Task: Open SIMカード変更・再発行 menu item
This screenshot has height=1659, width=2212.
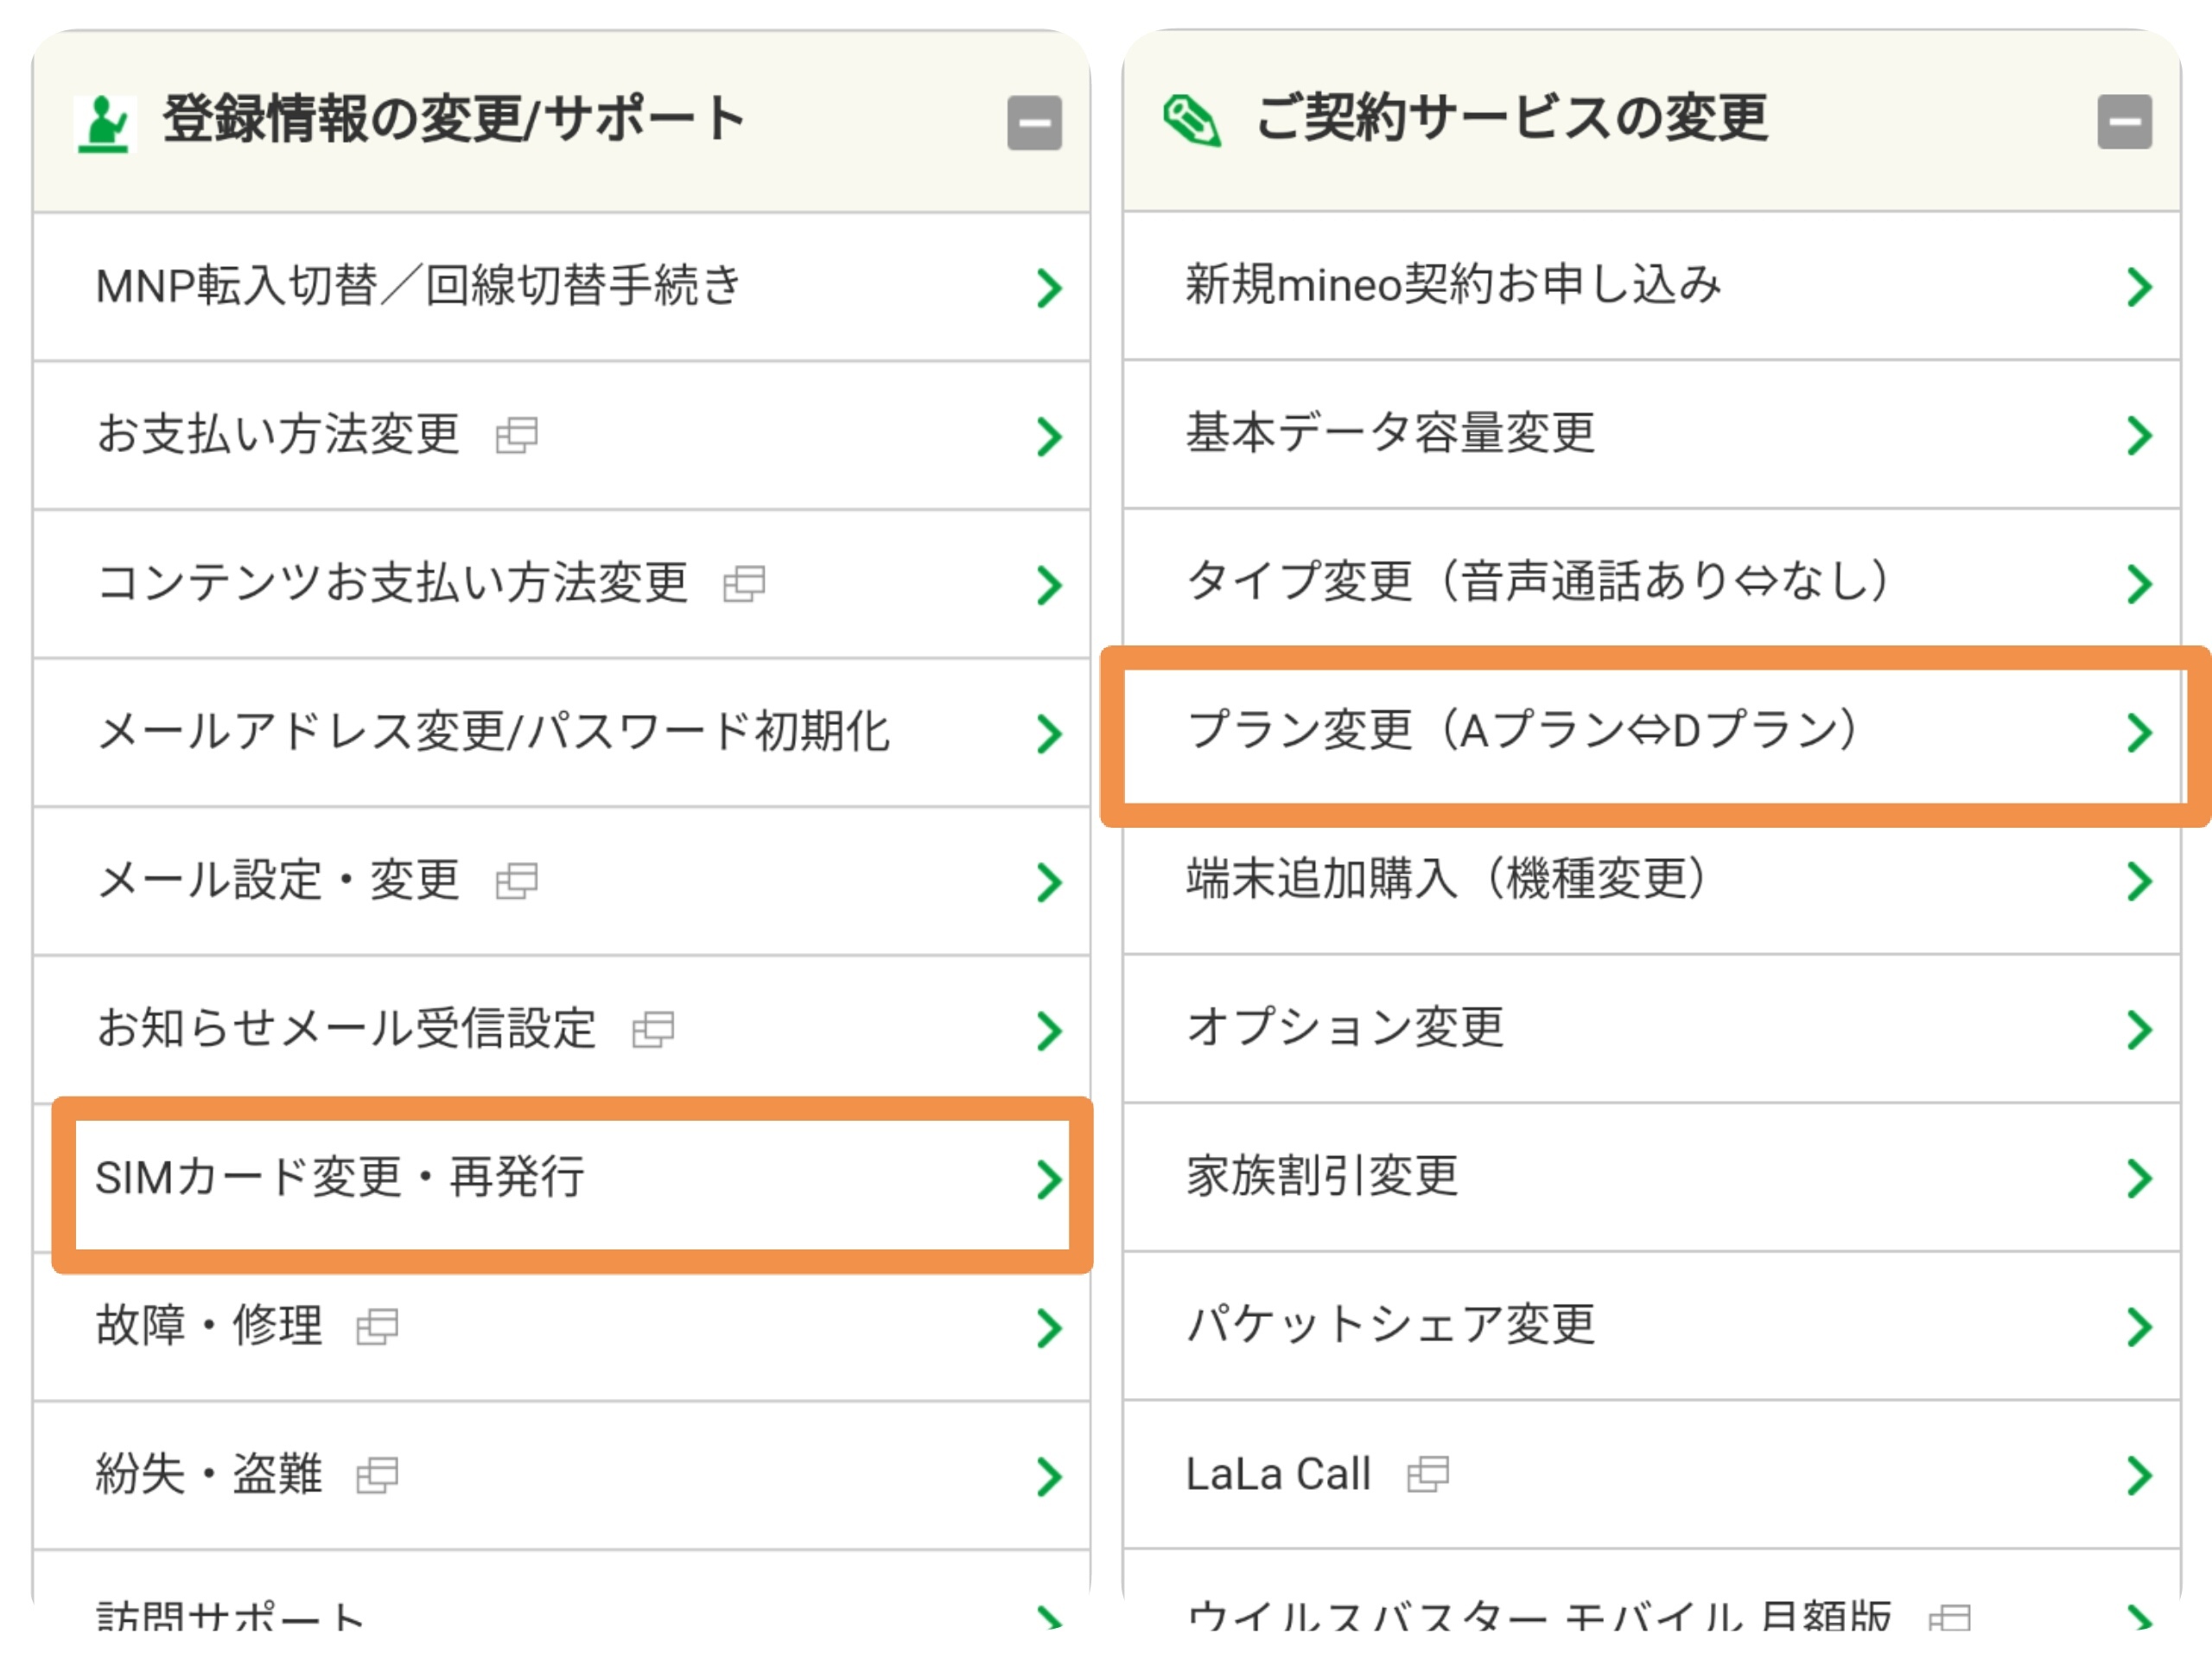Action: pos(340,1178)
